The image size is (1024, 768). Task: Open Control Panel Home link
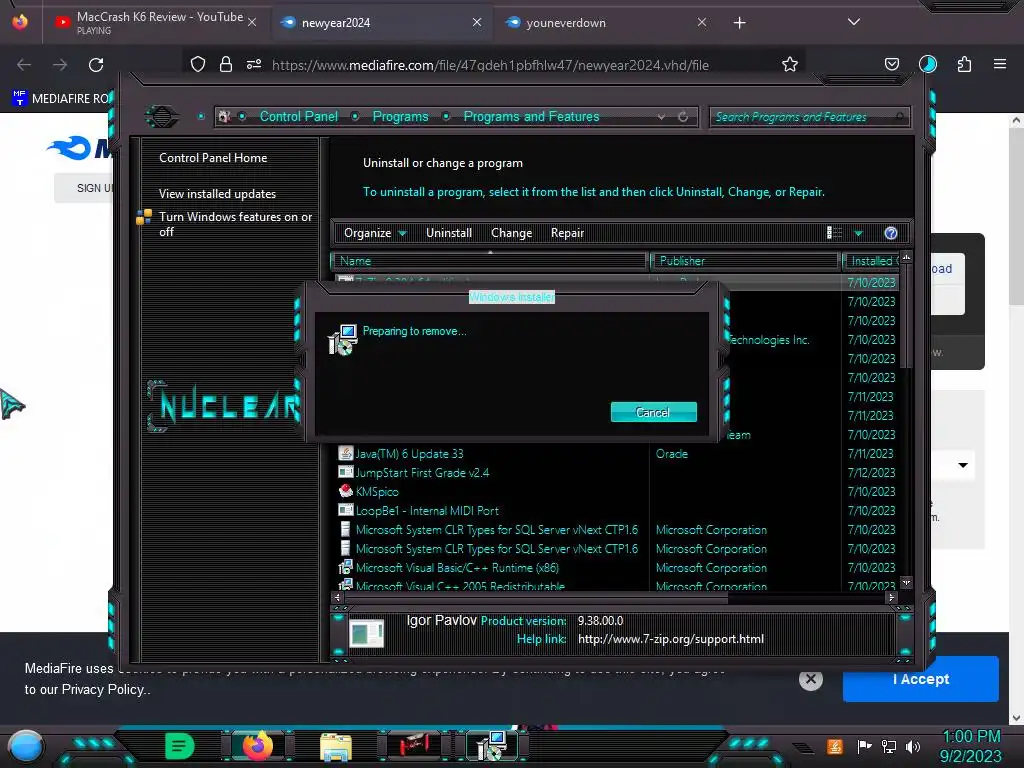point(213,157)
